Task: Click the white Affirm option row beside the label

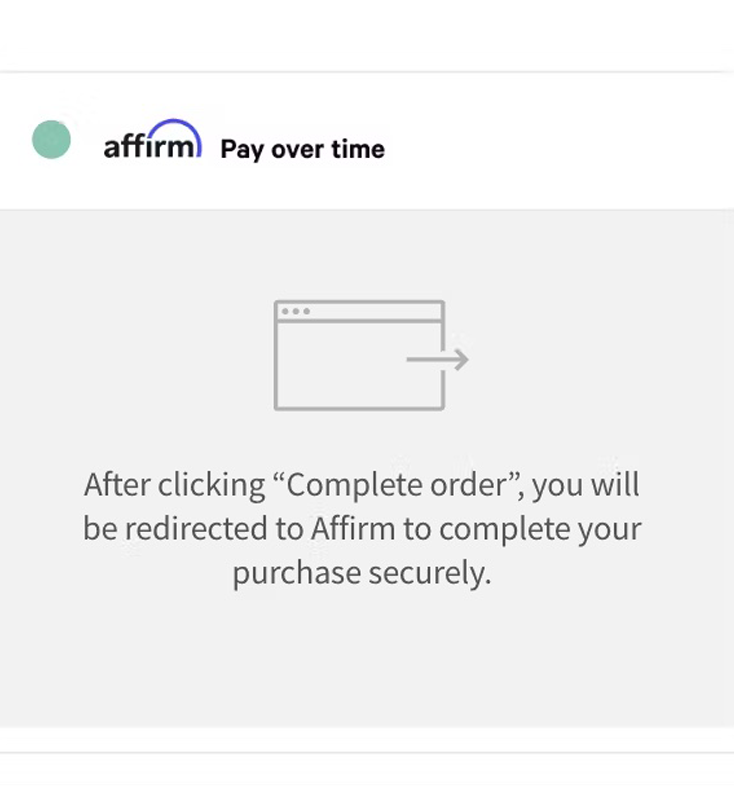Action: click(x=559, y=141)
